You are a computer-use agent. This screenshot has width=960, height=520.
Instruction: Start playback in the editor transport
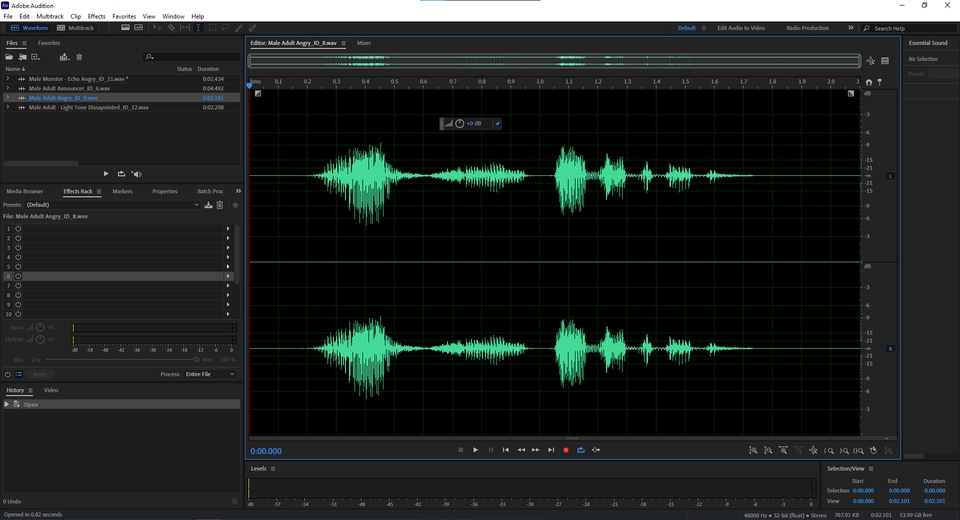475,450
